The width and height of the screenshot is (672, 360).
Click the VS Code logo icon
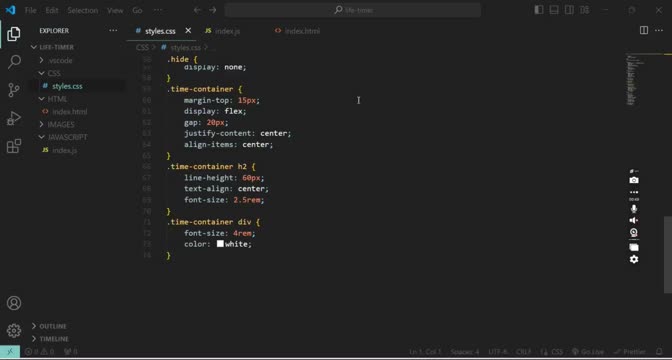coord(10,10)
